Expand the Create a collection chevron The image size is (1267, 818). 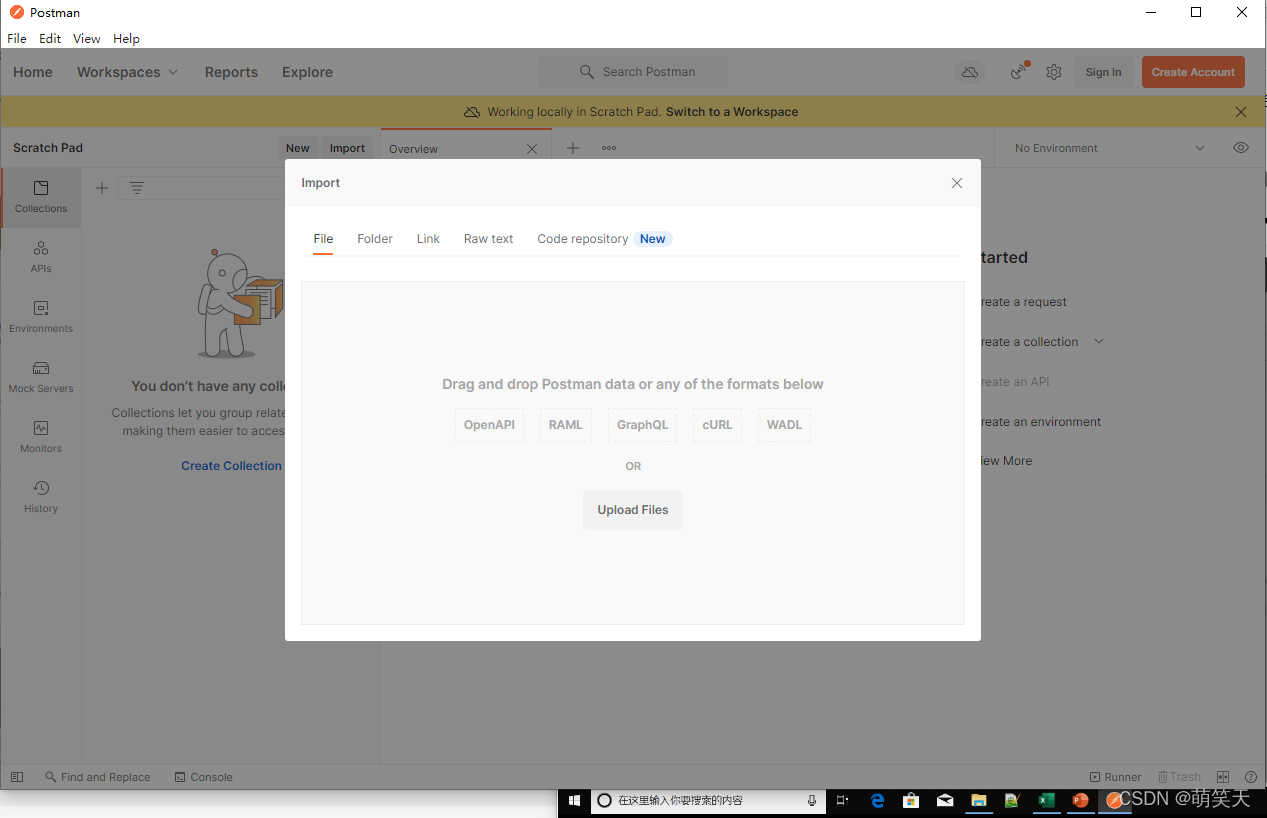point(1099,341)
